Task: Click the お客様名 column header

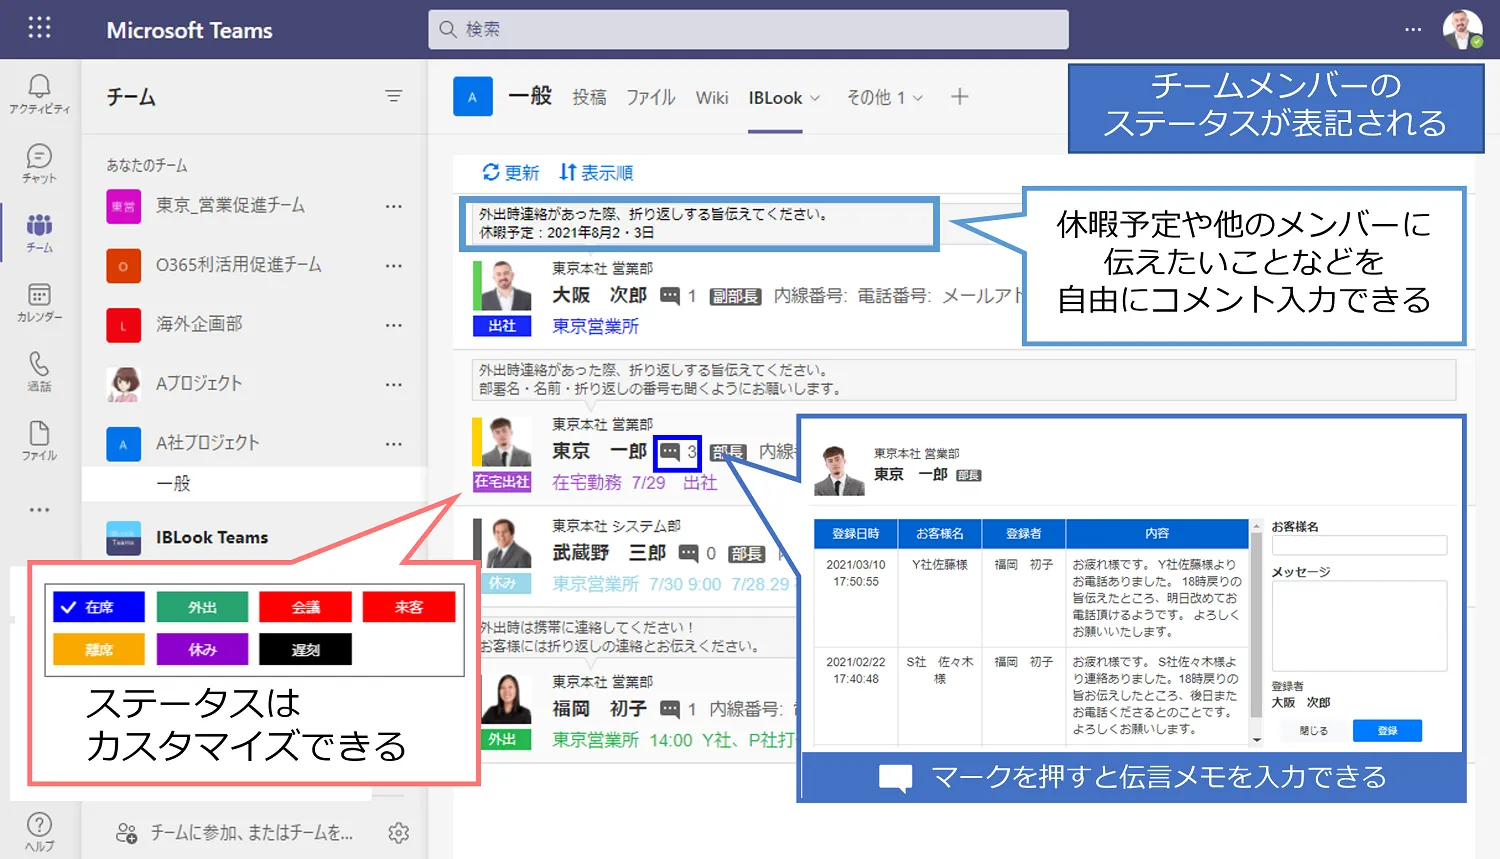Action: pyautogui.click(x=940, y=534)
